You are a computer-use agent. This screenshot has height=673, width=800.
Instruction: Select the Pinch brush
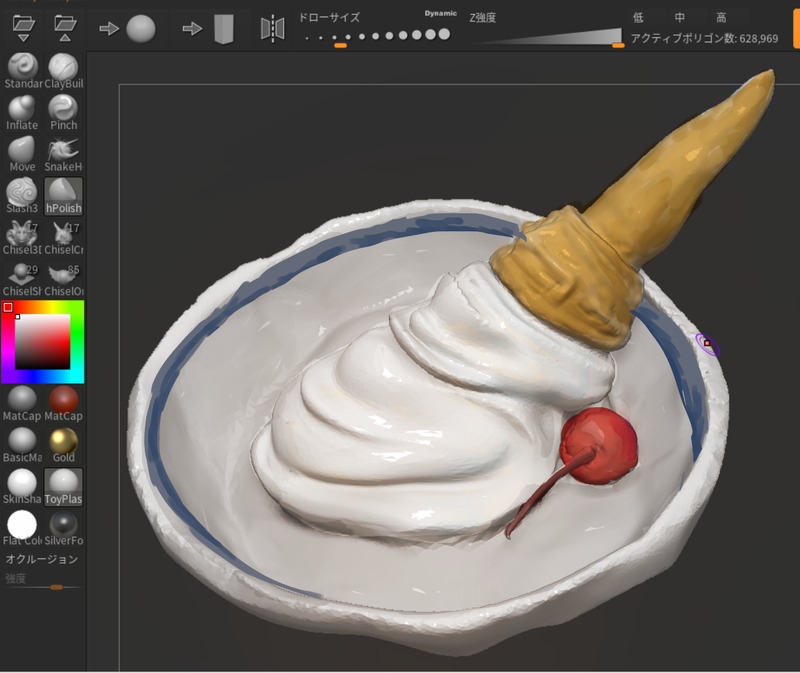click(63, 112)
